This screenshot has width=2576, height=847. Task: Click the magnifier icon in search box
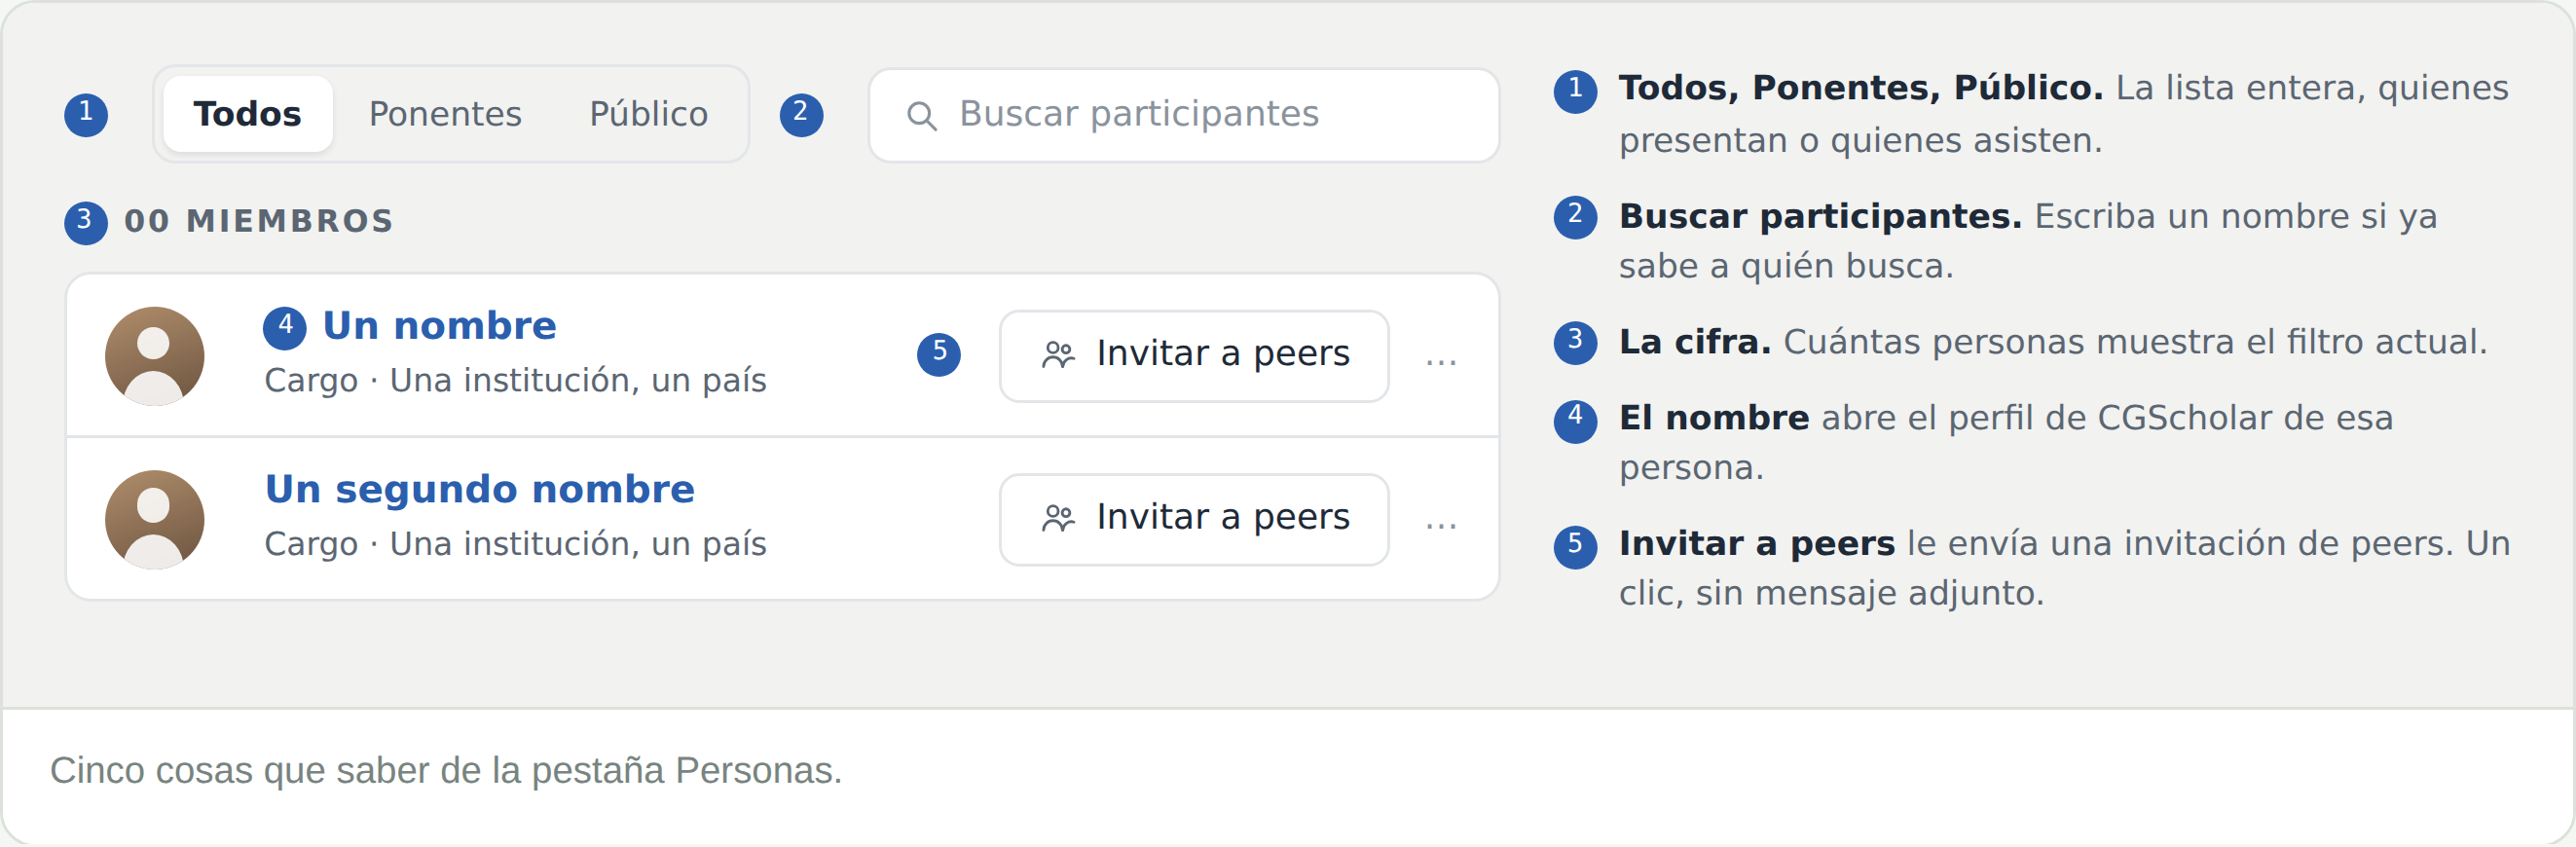coord(921,116)
